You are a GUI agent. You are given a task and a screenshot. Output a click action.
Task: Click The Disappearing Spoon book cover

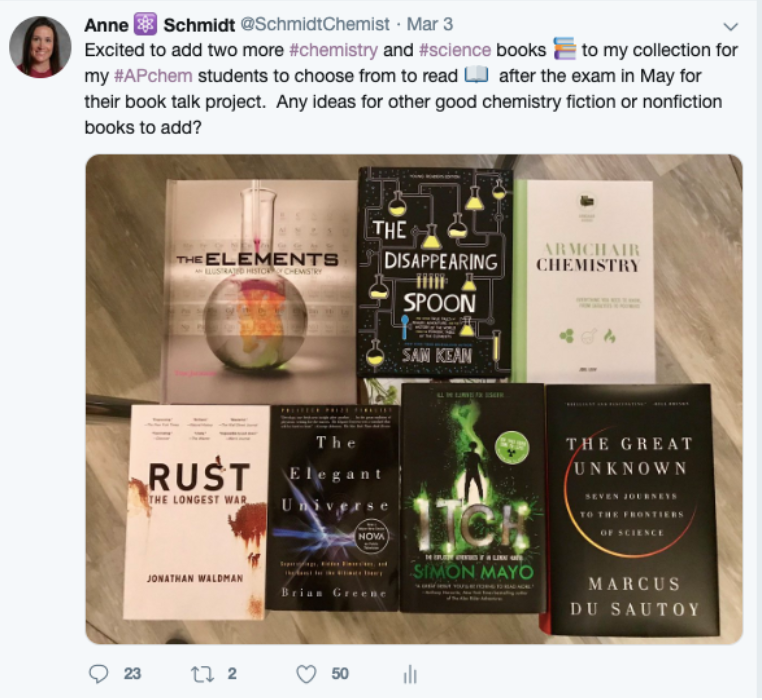(x=435, y=272)
